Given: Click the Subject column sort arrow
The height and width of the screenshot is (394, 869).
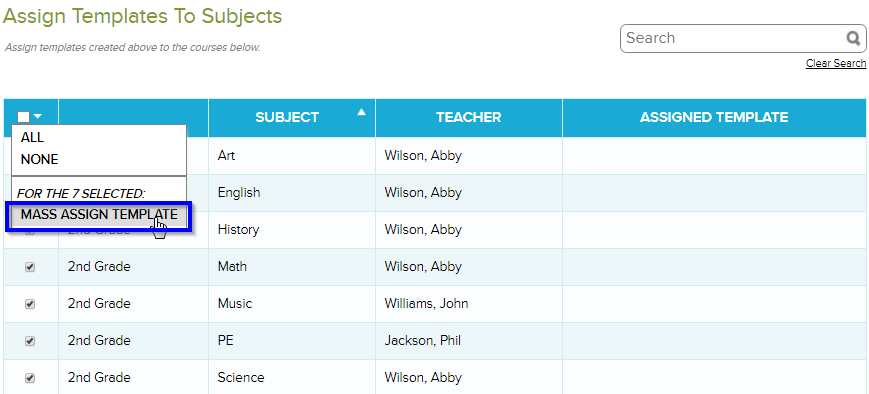Looking at the screenshot, I should 362,112.
